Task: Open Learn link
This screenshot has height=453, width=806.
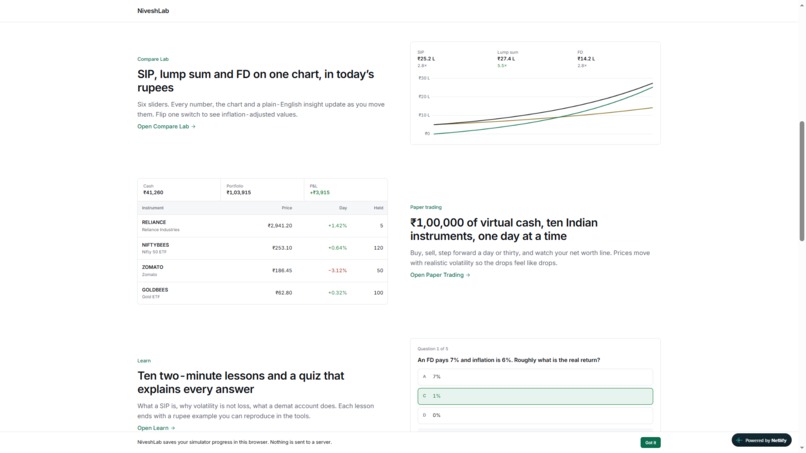Action: (156, 428)
